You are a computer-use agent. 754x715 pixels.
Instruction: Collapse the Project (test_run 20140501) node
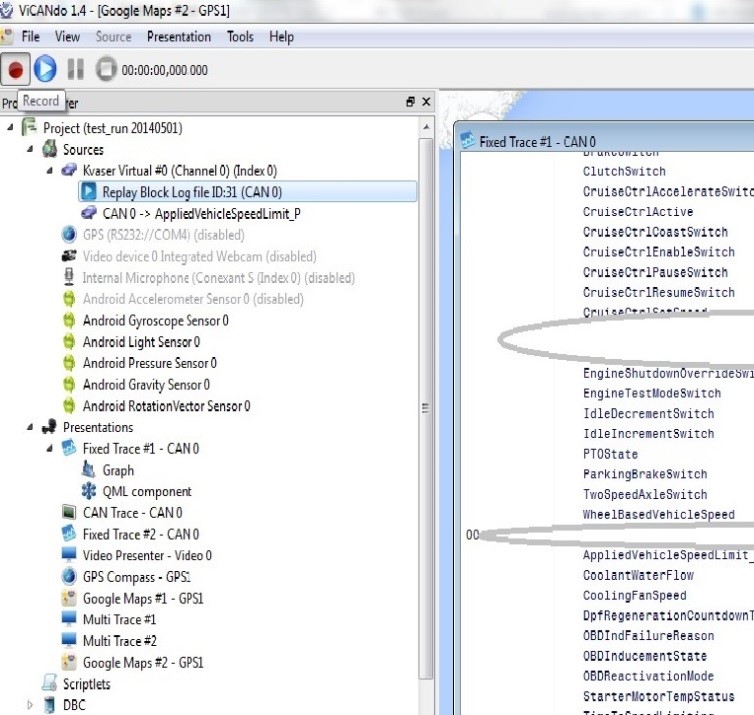pos(10,127)
